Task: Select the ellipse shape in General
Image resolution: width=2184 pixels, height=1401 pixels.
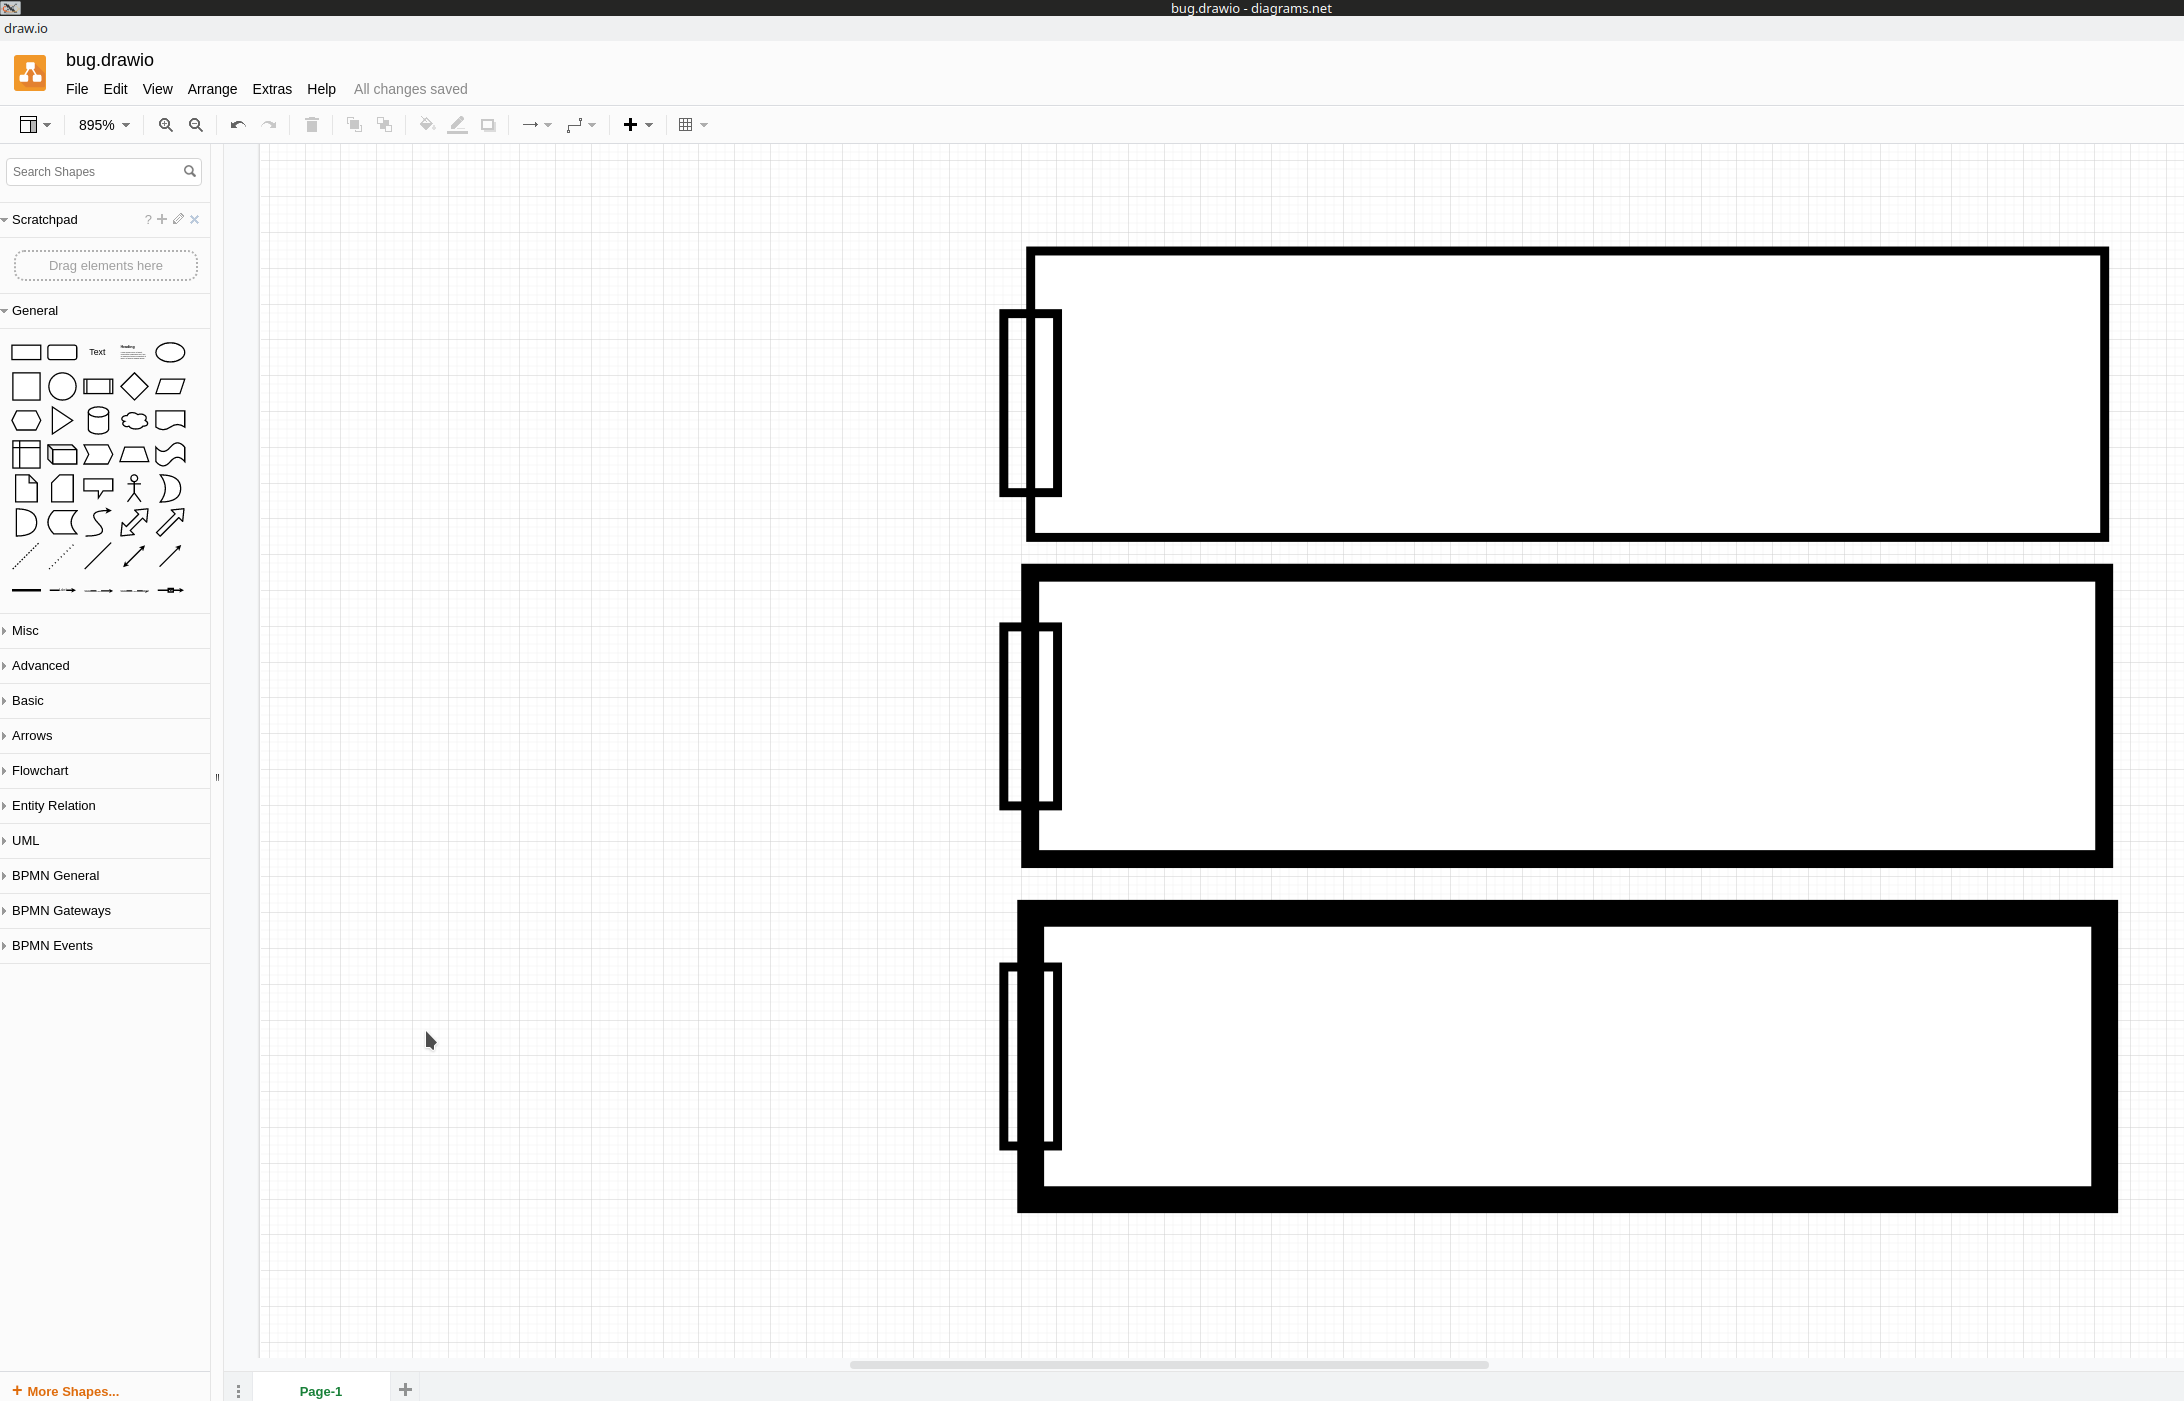Action: point(170,352)
